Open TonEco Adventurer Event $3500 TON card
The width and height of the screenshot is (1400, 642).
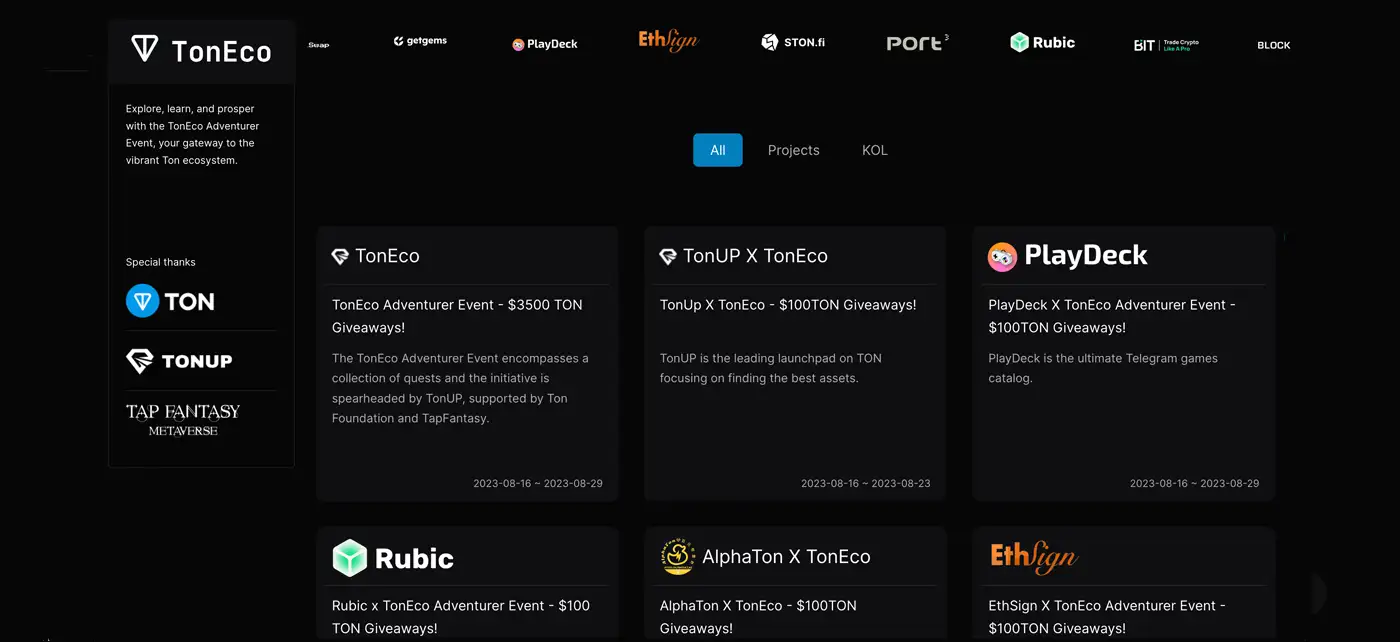click(x=467, y=363)
